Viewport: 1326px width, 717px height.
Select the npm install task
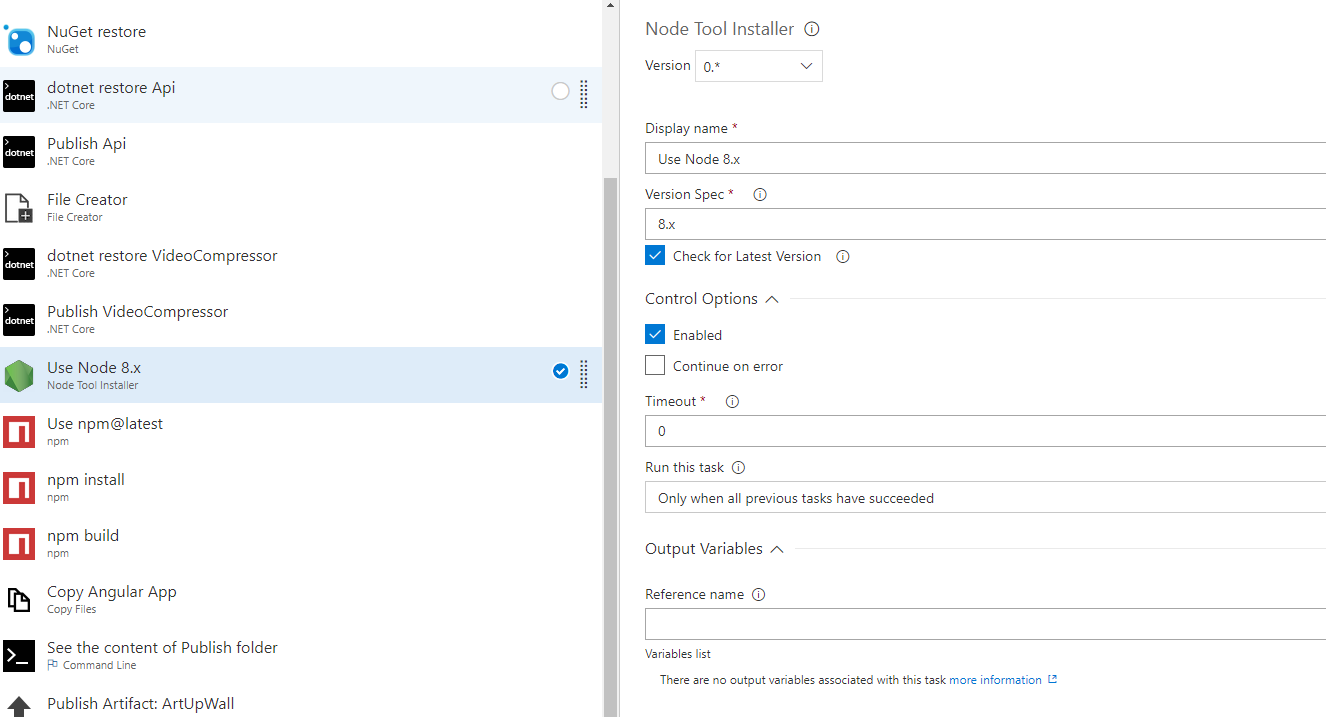(x=301, y=487)
